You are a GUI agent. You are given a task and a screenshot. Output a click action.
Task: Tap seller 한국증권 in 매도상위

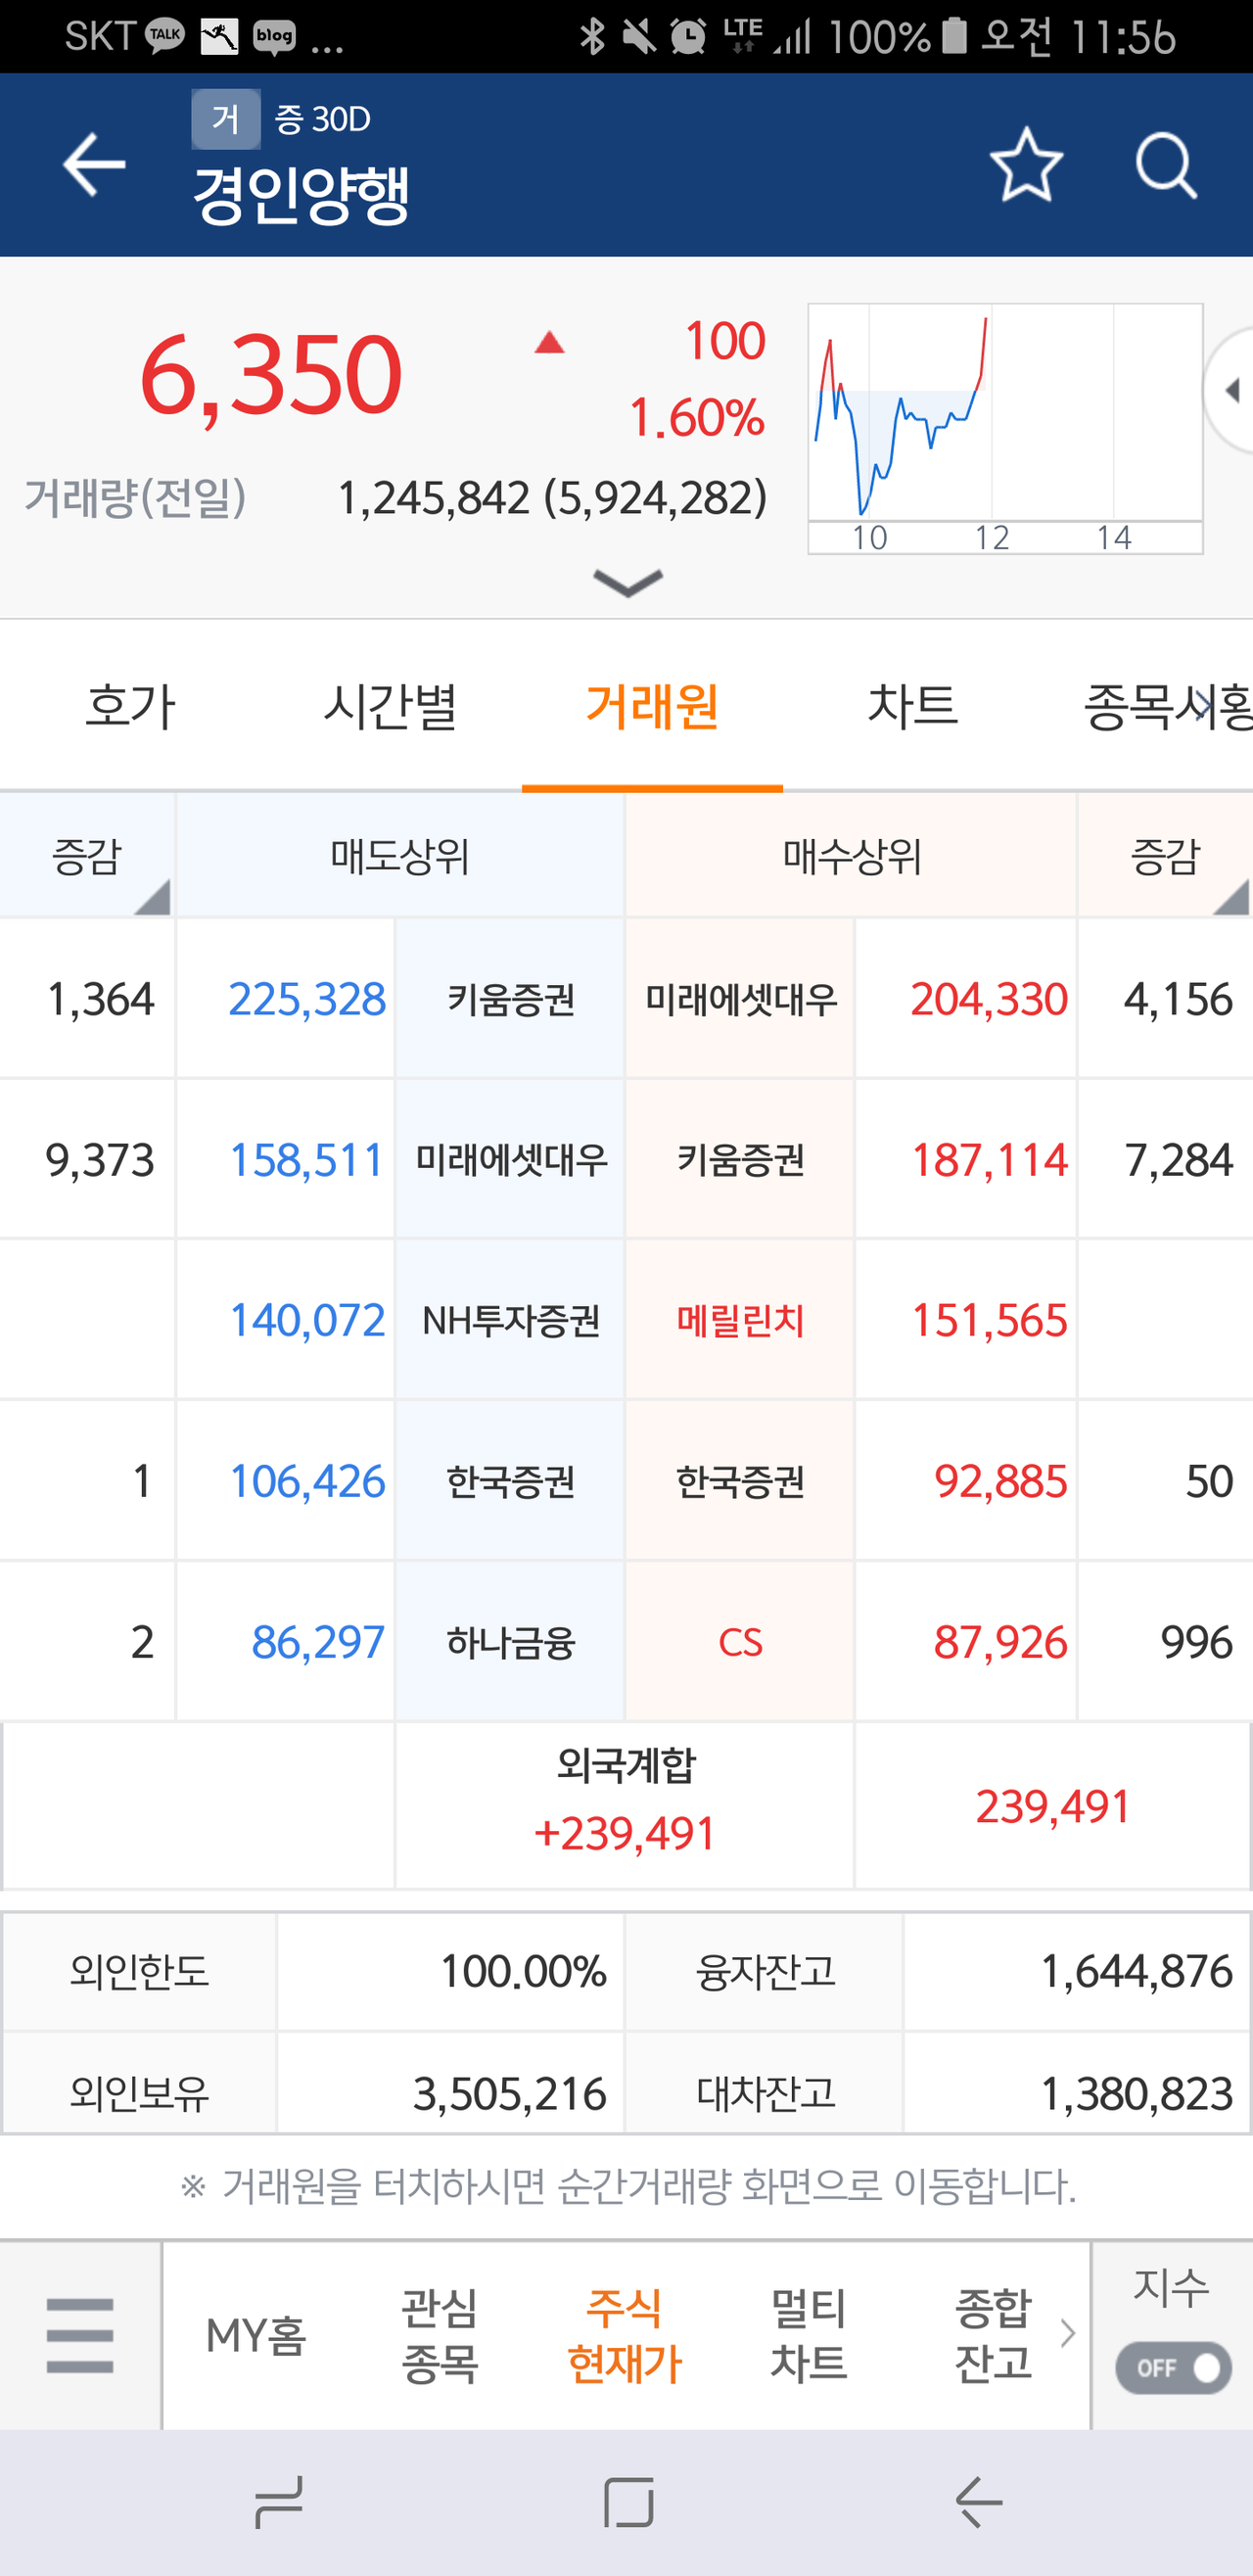click(x=510, y=1481)
